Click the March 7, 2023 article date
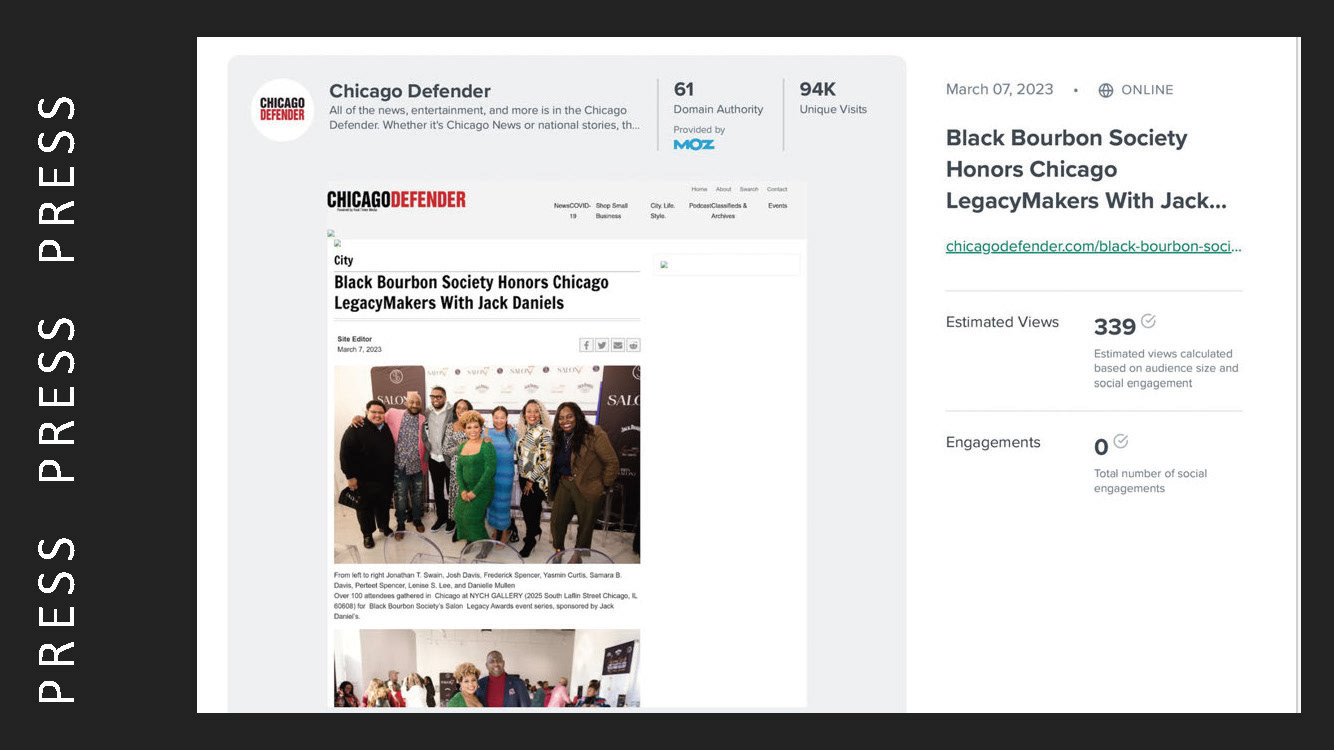Screen dimensions: 1334x750 [x=359, y=349]
